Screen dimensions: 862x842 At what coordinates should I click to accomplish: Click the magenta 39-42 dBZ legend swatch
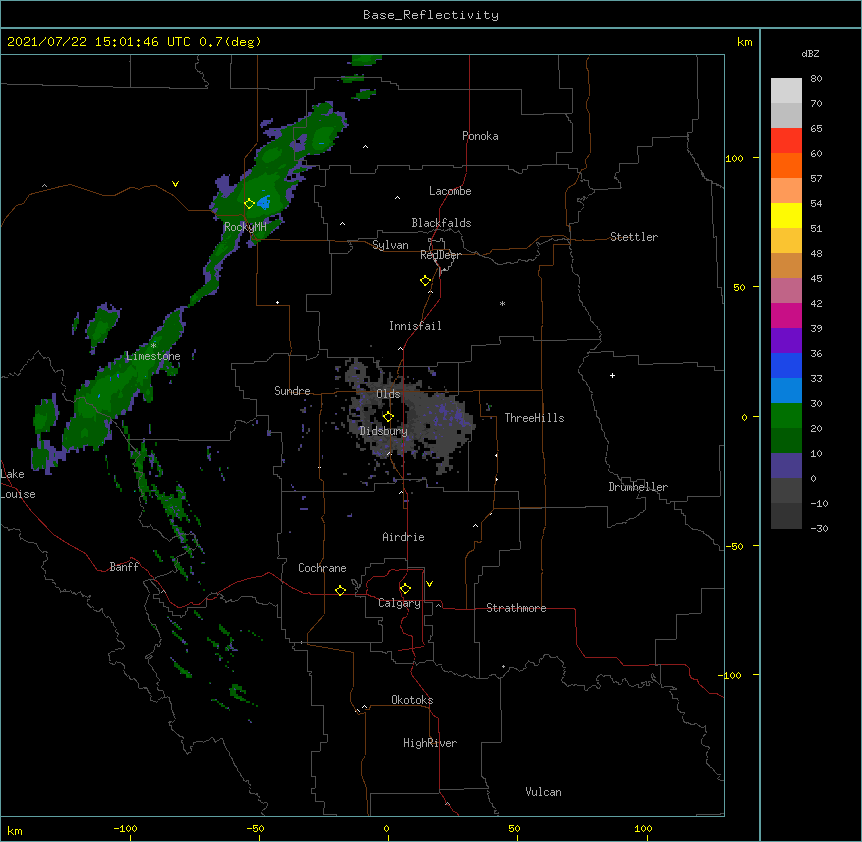click(x=786, y=315)
